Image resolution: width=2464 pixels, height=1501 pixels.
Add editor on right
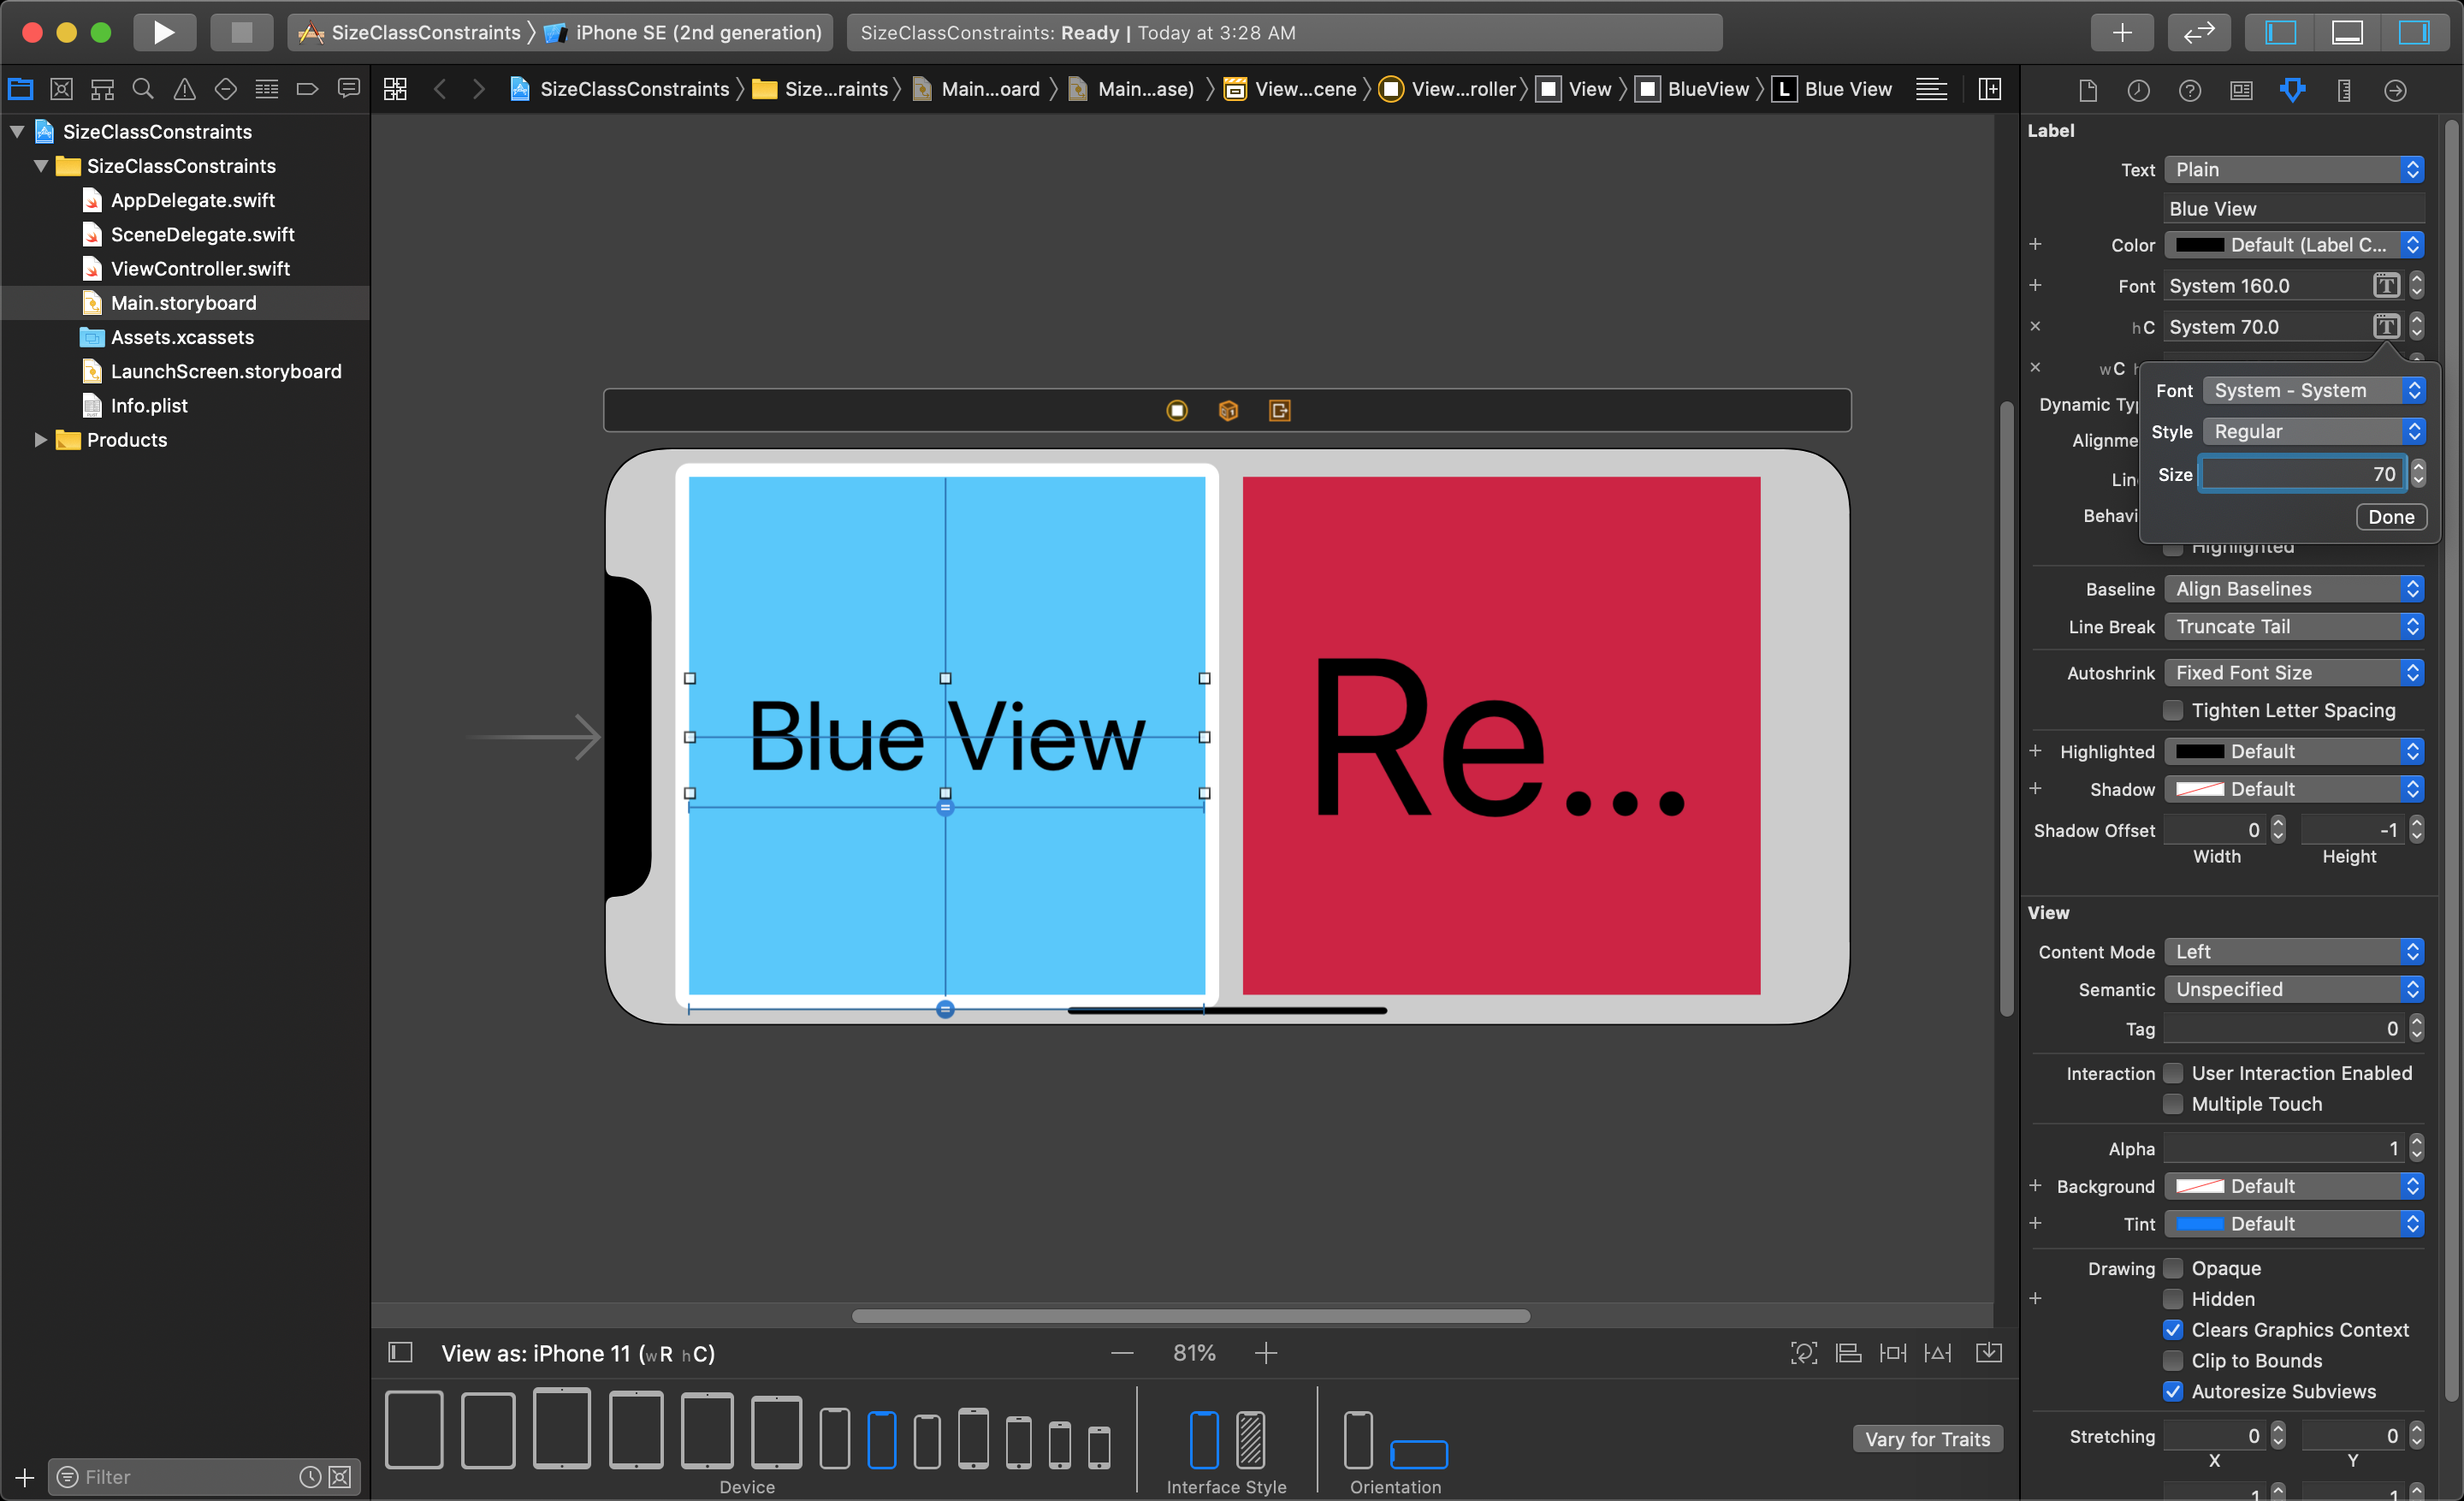(x=1990, y=89)
